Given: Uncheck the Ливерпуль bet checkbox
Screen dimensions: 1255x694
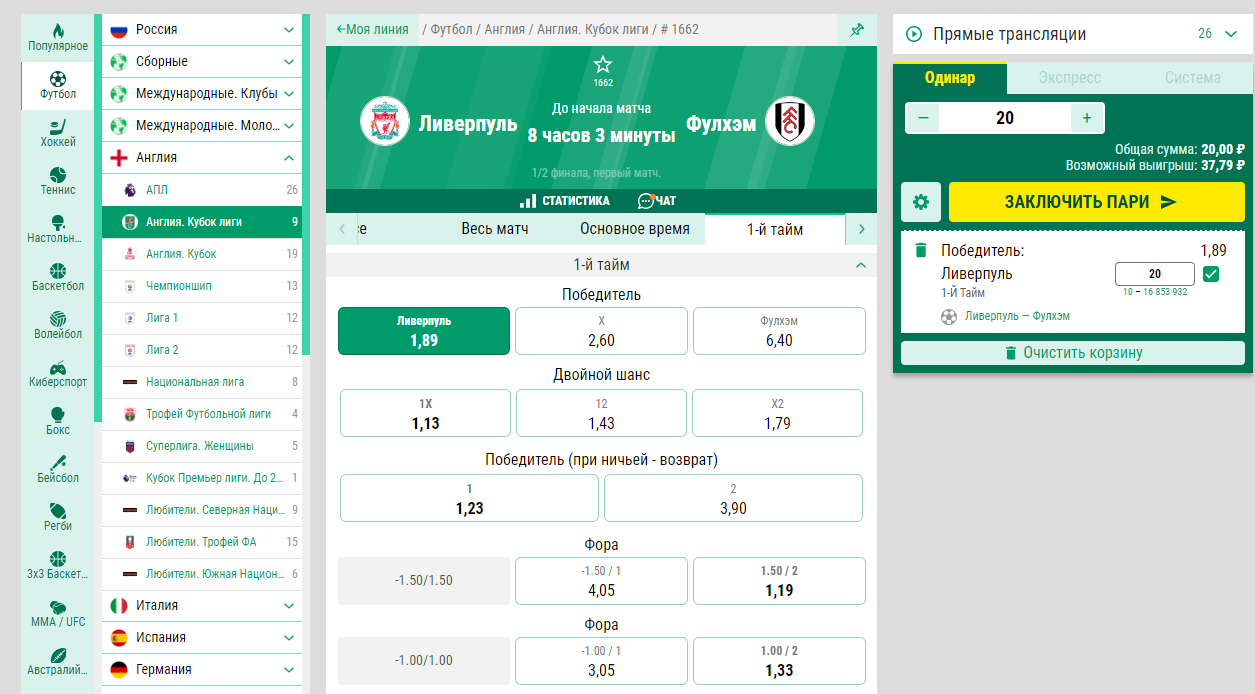Looking at the screenshot, I should [x=1211, y=274].
